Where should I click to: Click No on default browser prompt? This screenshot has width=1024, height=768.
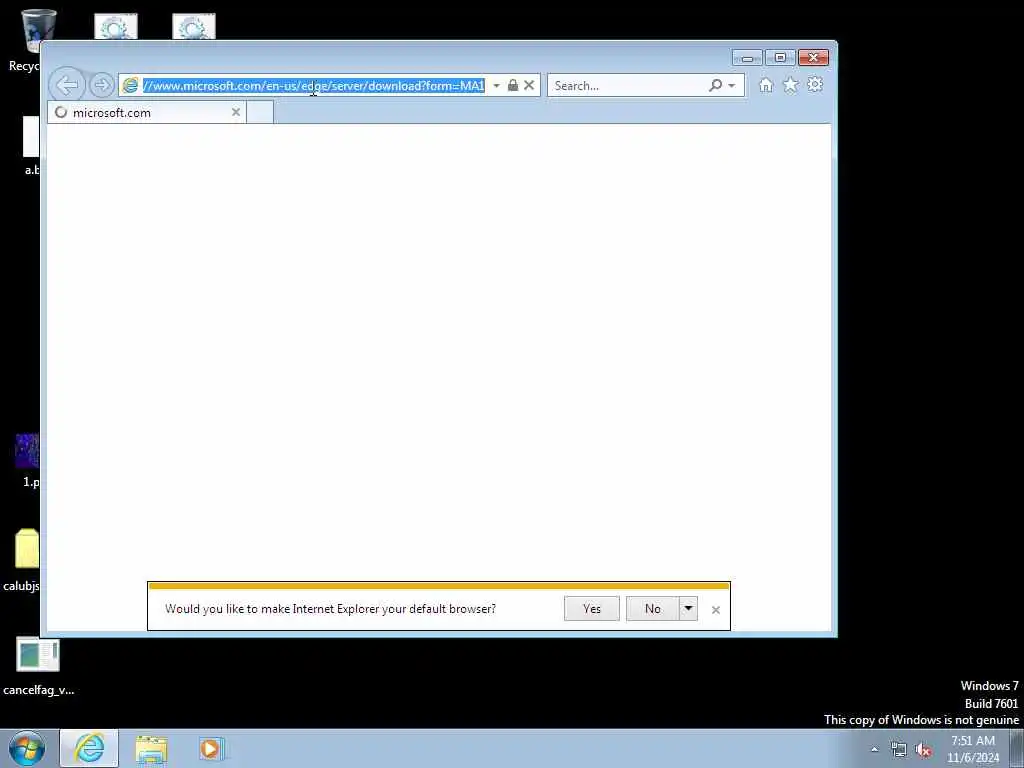click(x=652, y=609)
